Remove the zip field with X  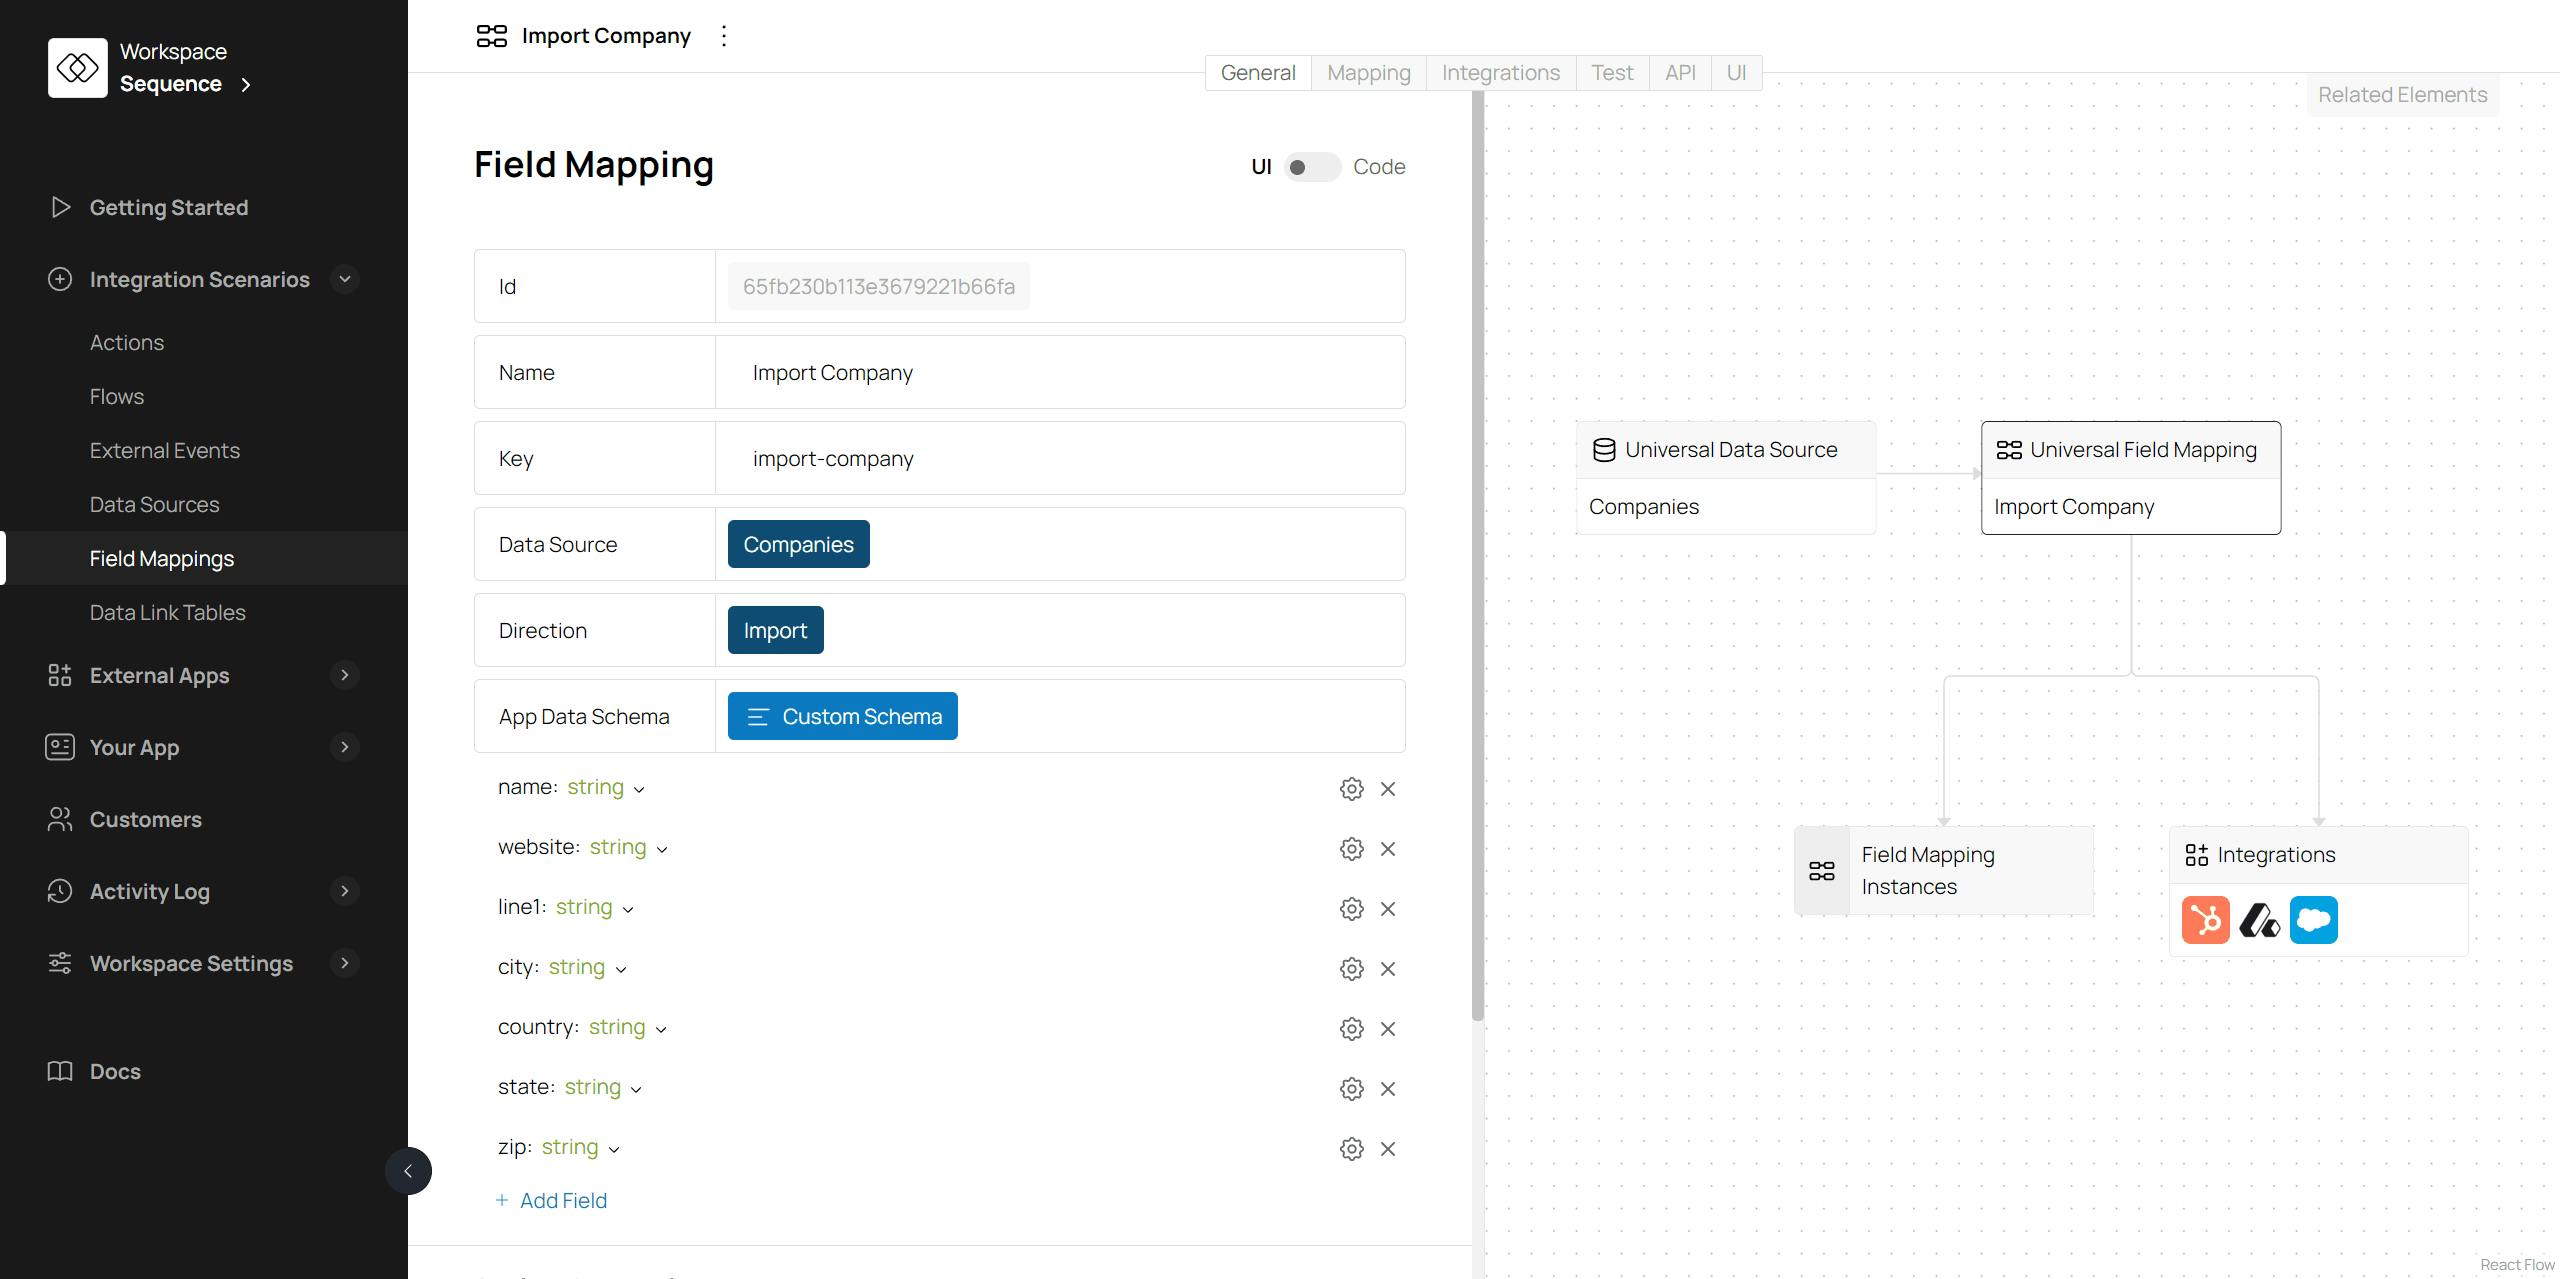1388,1149
